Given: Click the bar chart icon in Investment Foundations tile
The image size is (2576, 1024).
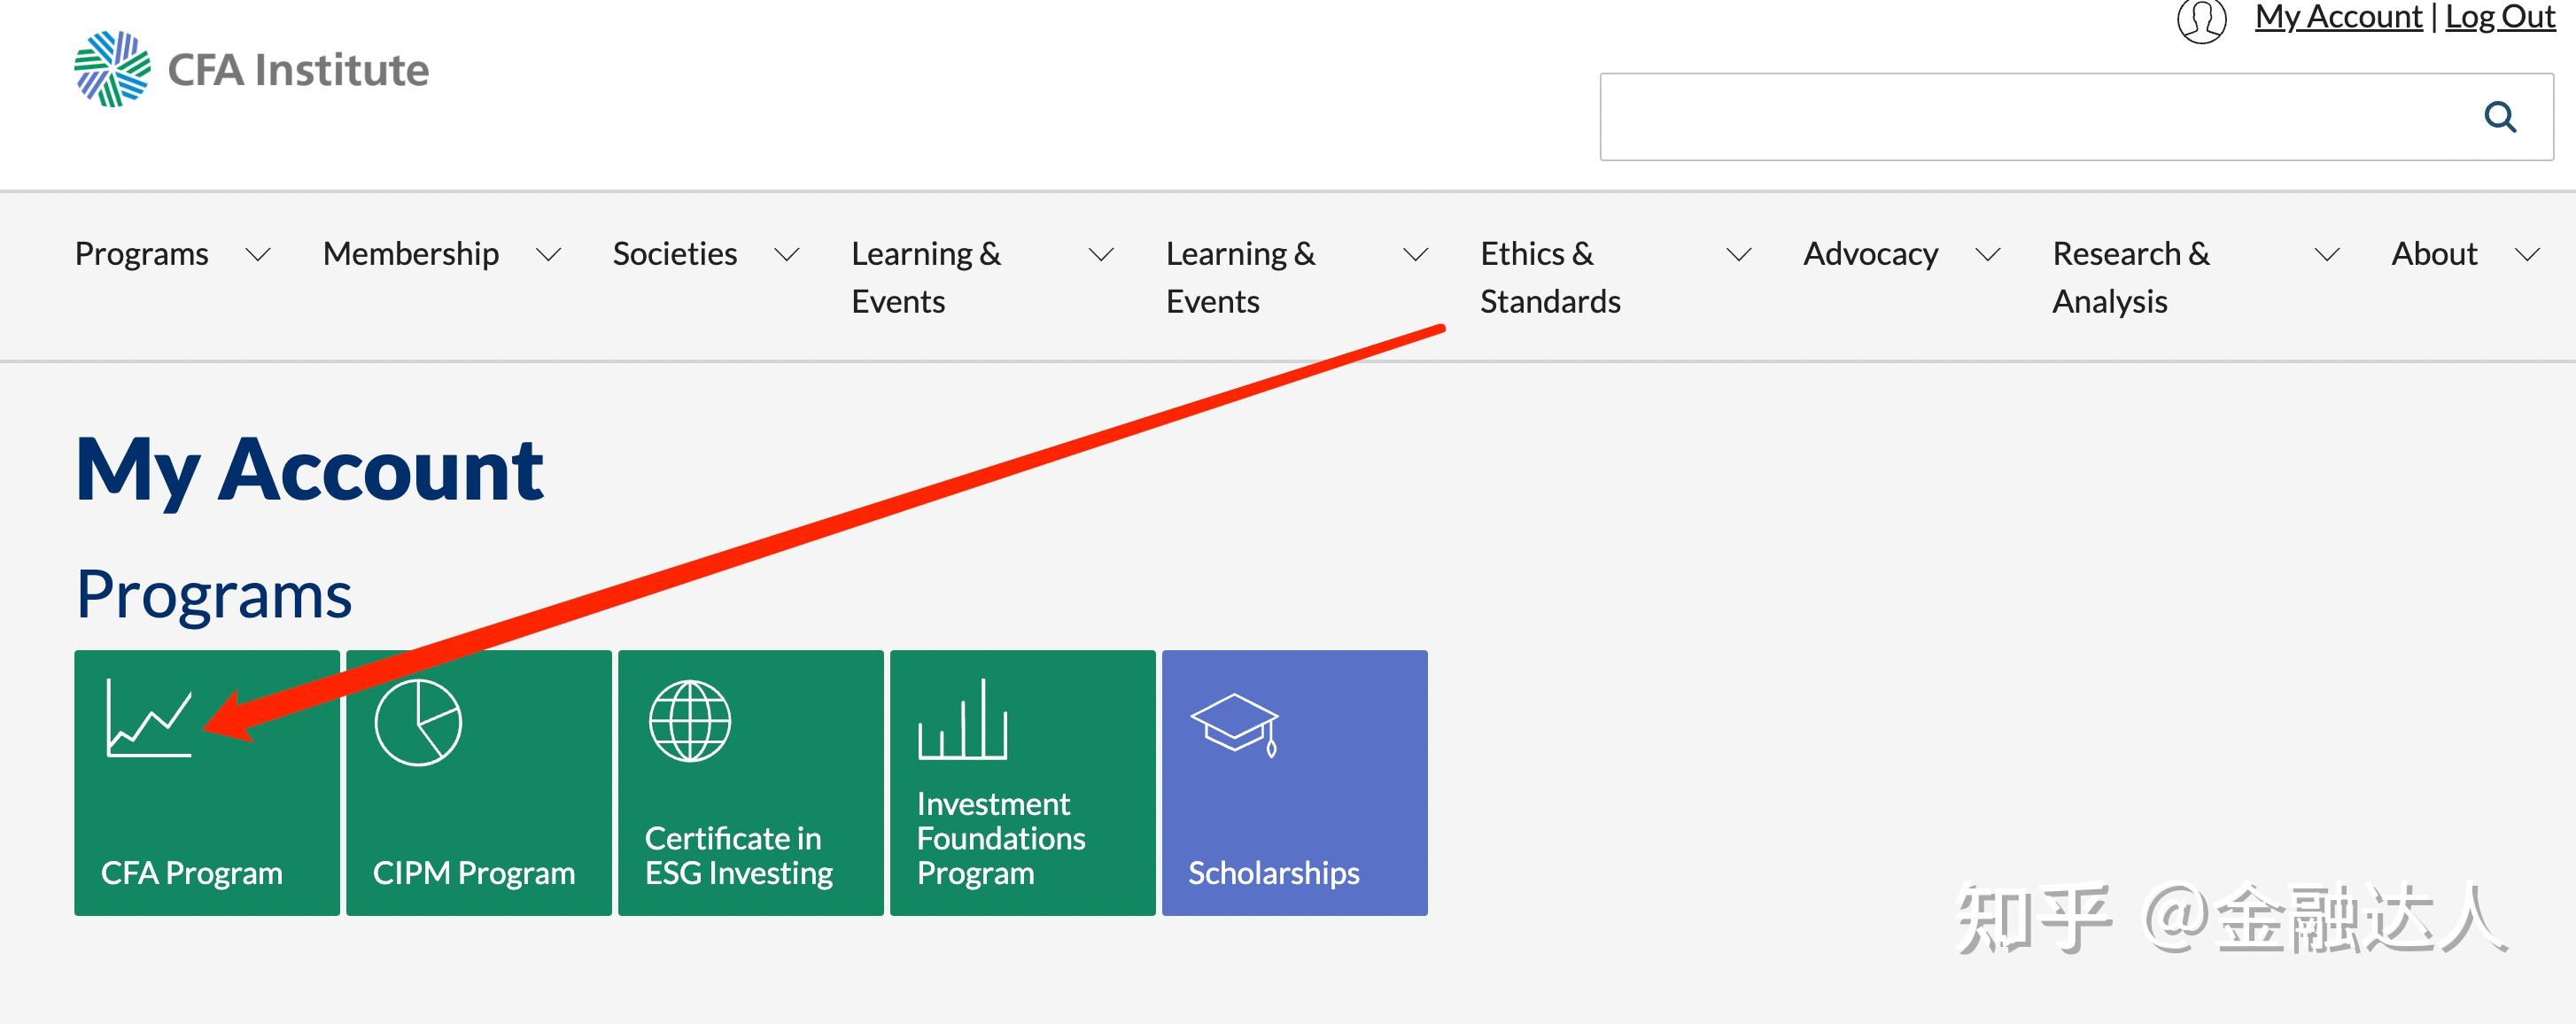Looking at the screenshot, I should (962, 720).
